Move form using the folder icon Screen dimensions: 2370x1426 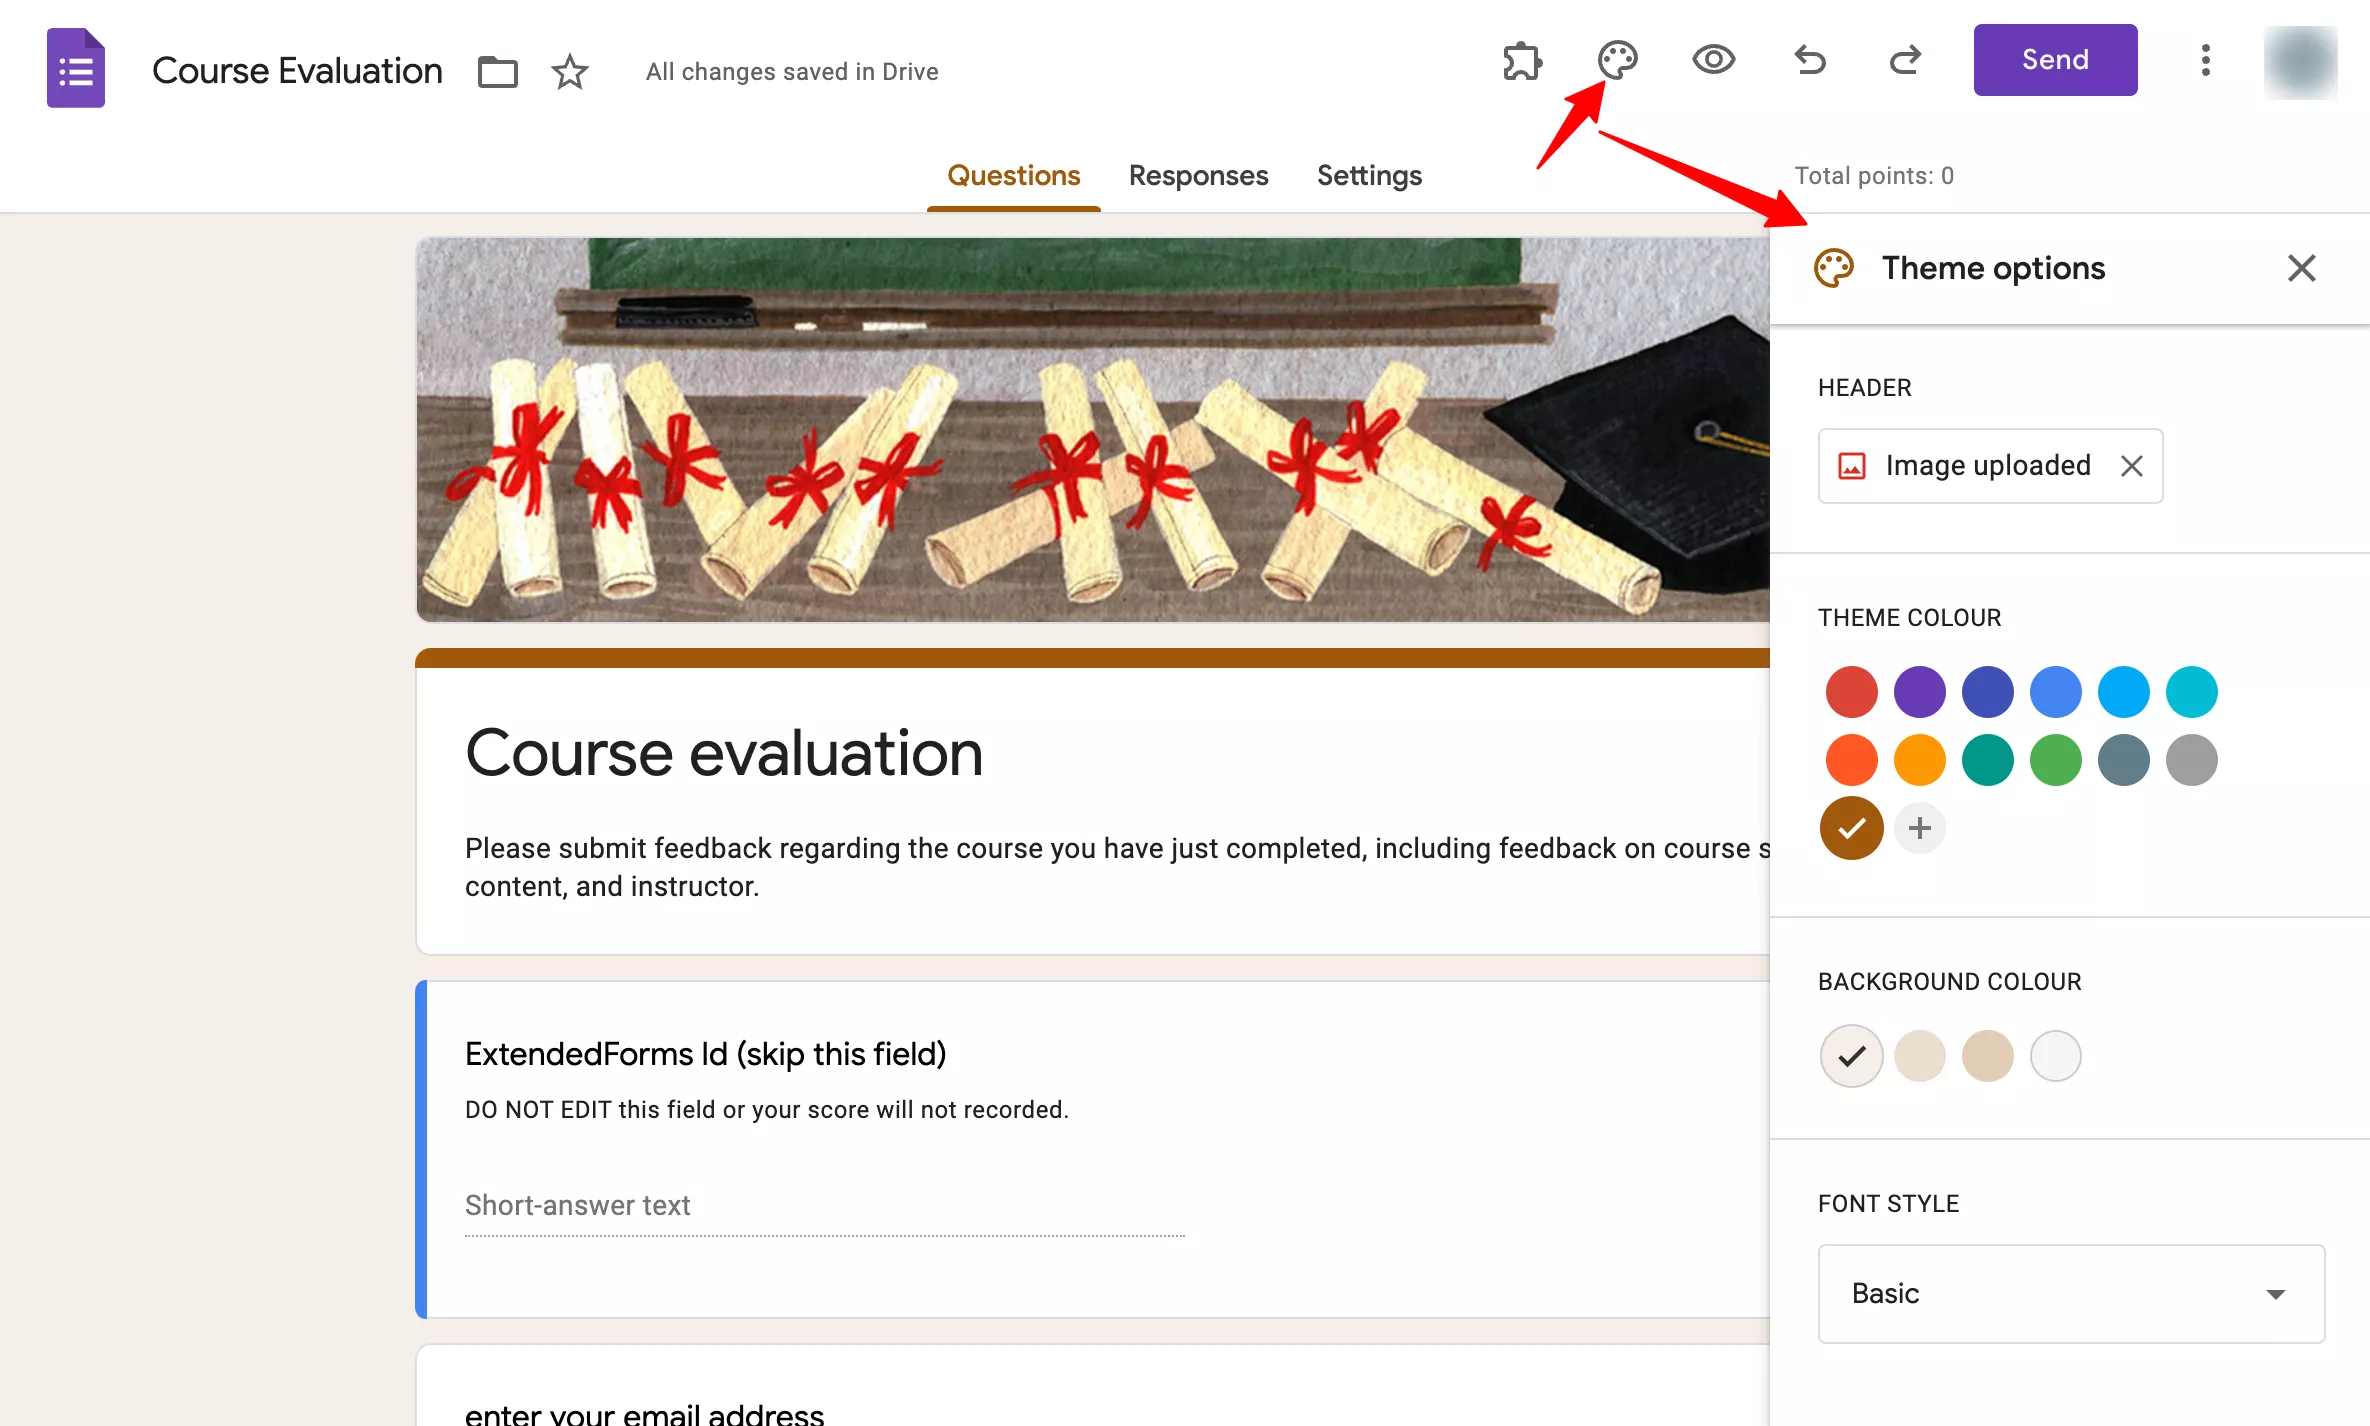(497, 71)
